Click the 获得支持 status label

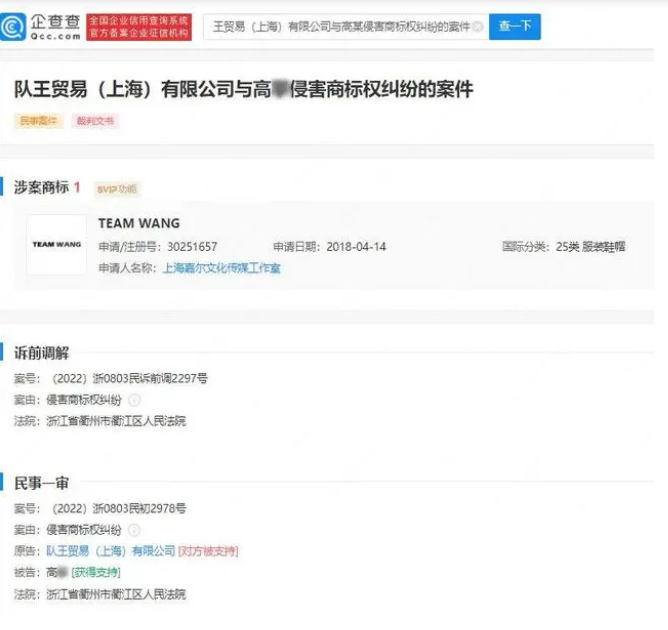tap(96, 572)
